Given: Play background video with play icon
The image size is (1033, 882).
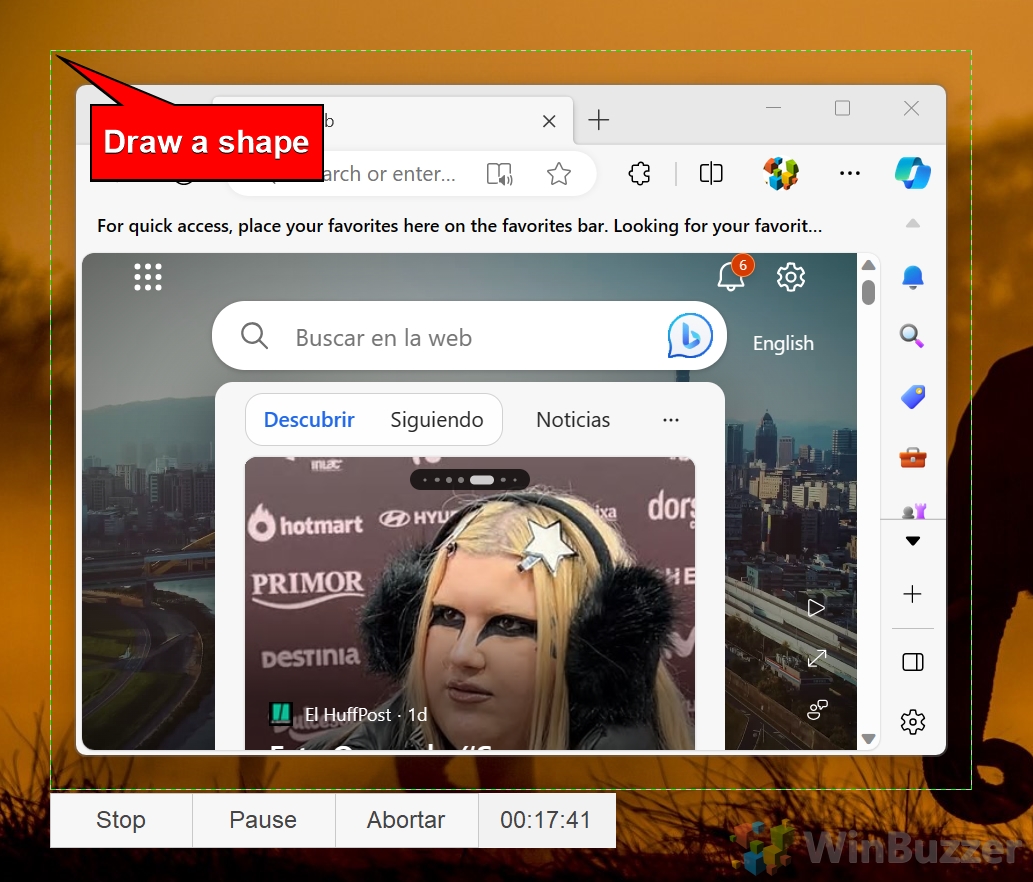Looking at the screenshot, I should click(x=816, y=608).
